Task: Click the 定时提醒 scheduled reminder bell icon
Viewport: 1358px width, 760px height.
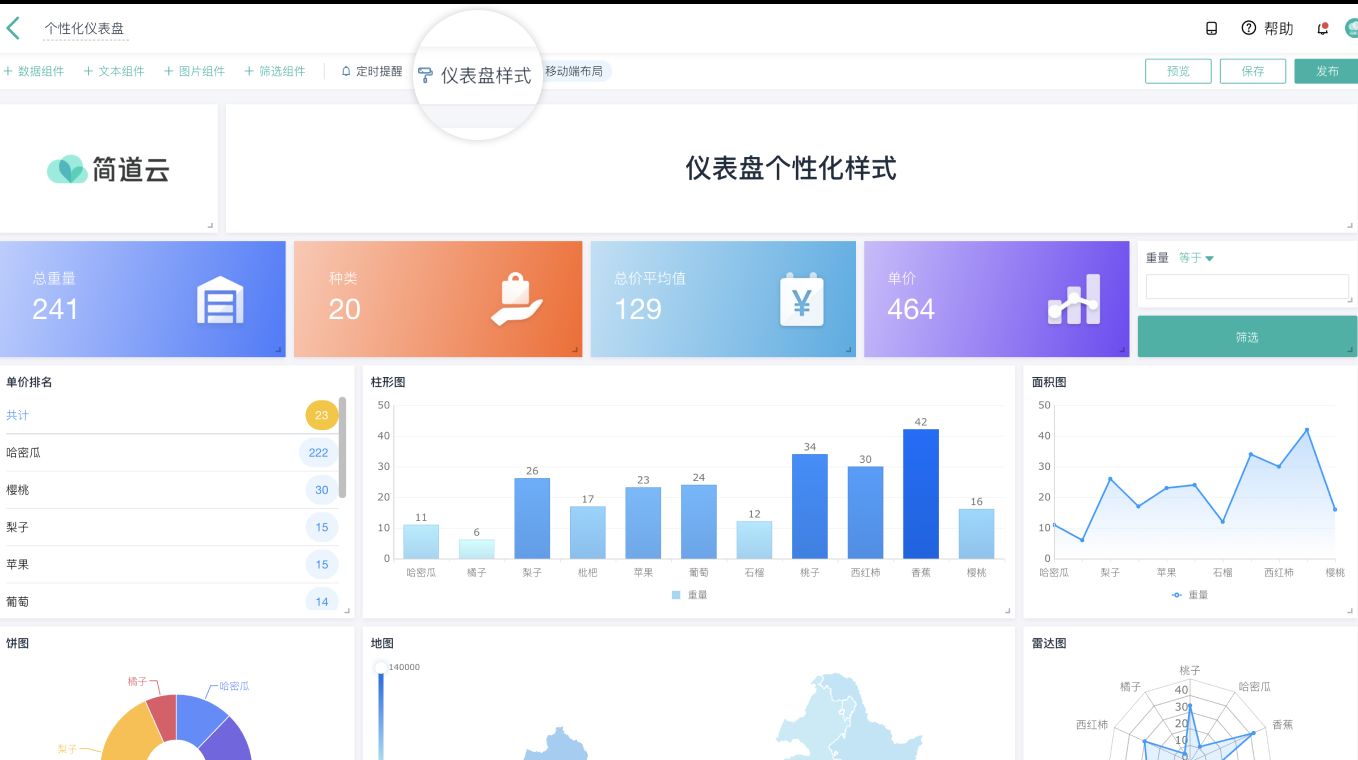Action: pos(344,71)
